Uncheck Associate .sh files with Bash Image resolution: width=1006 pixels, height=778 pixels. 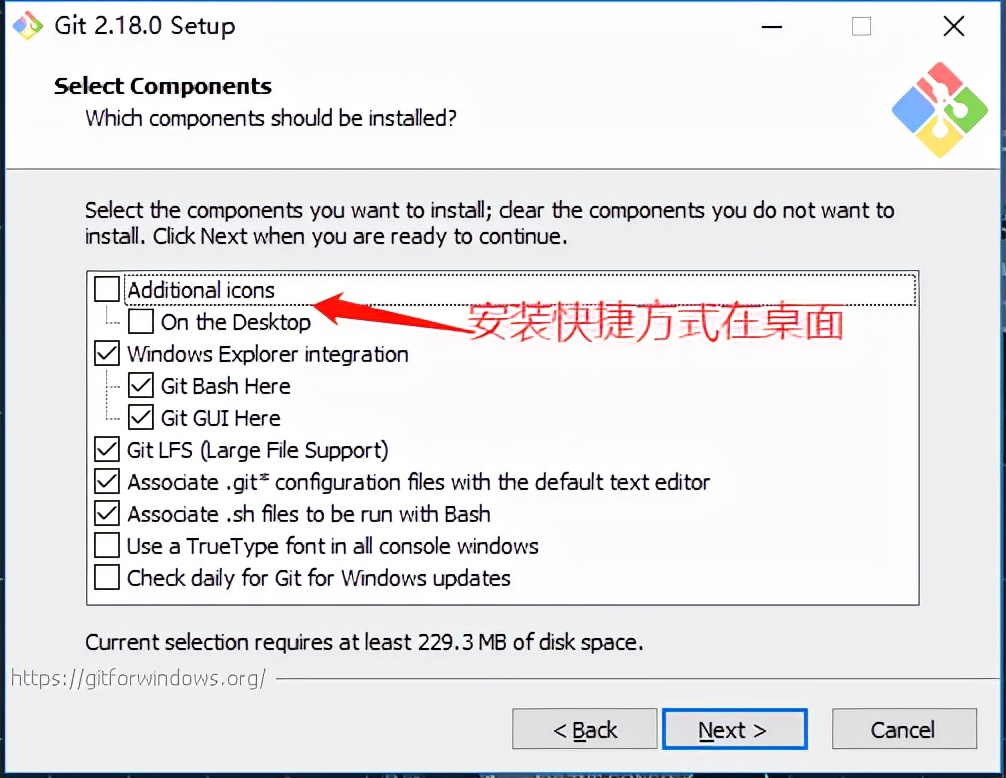click(x=107, y=514)
